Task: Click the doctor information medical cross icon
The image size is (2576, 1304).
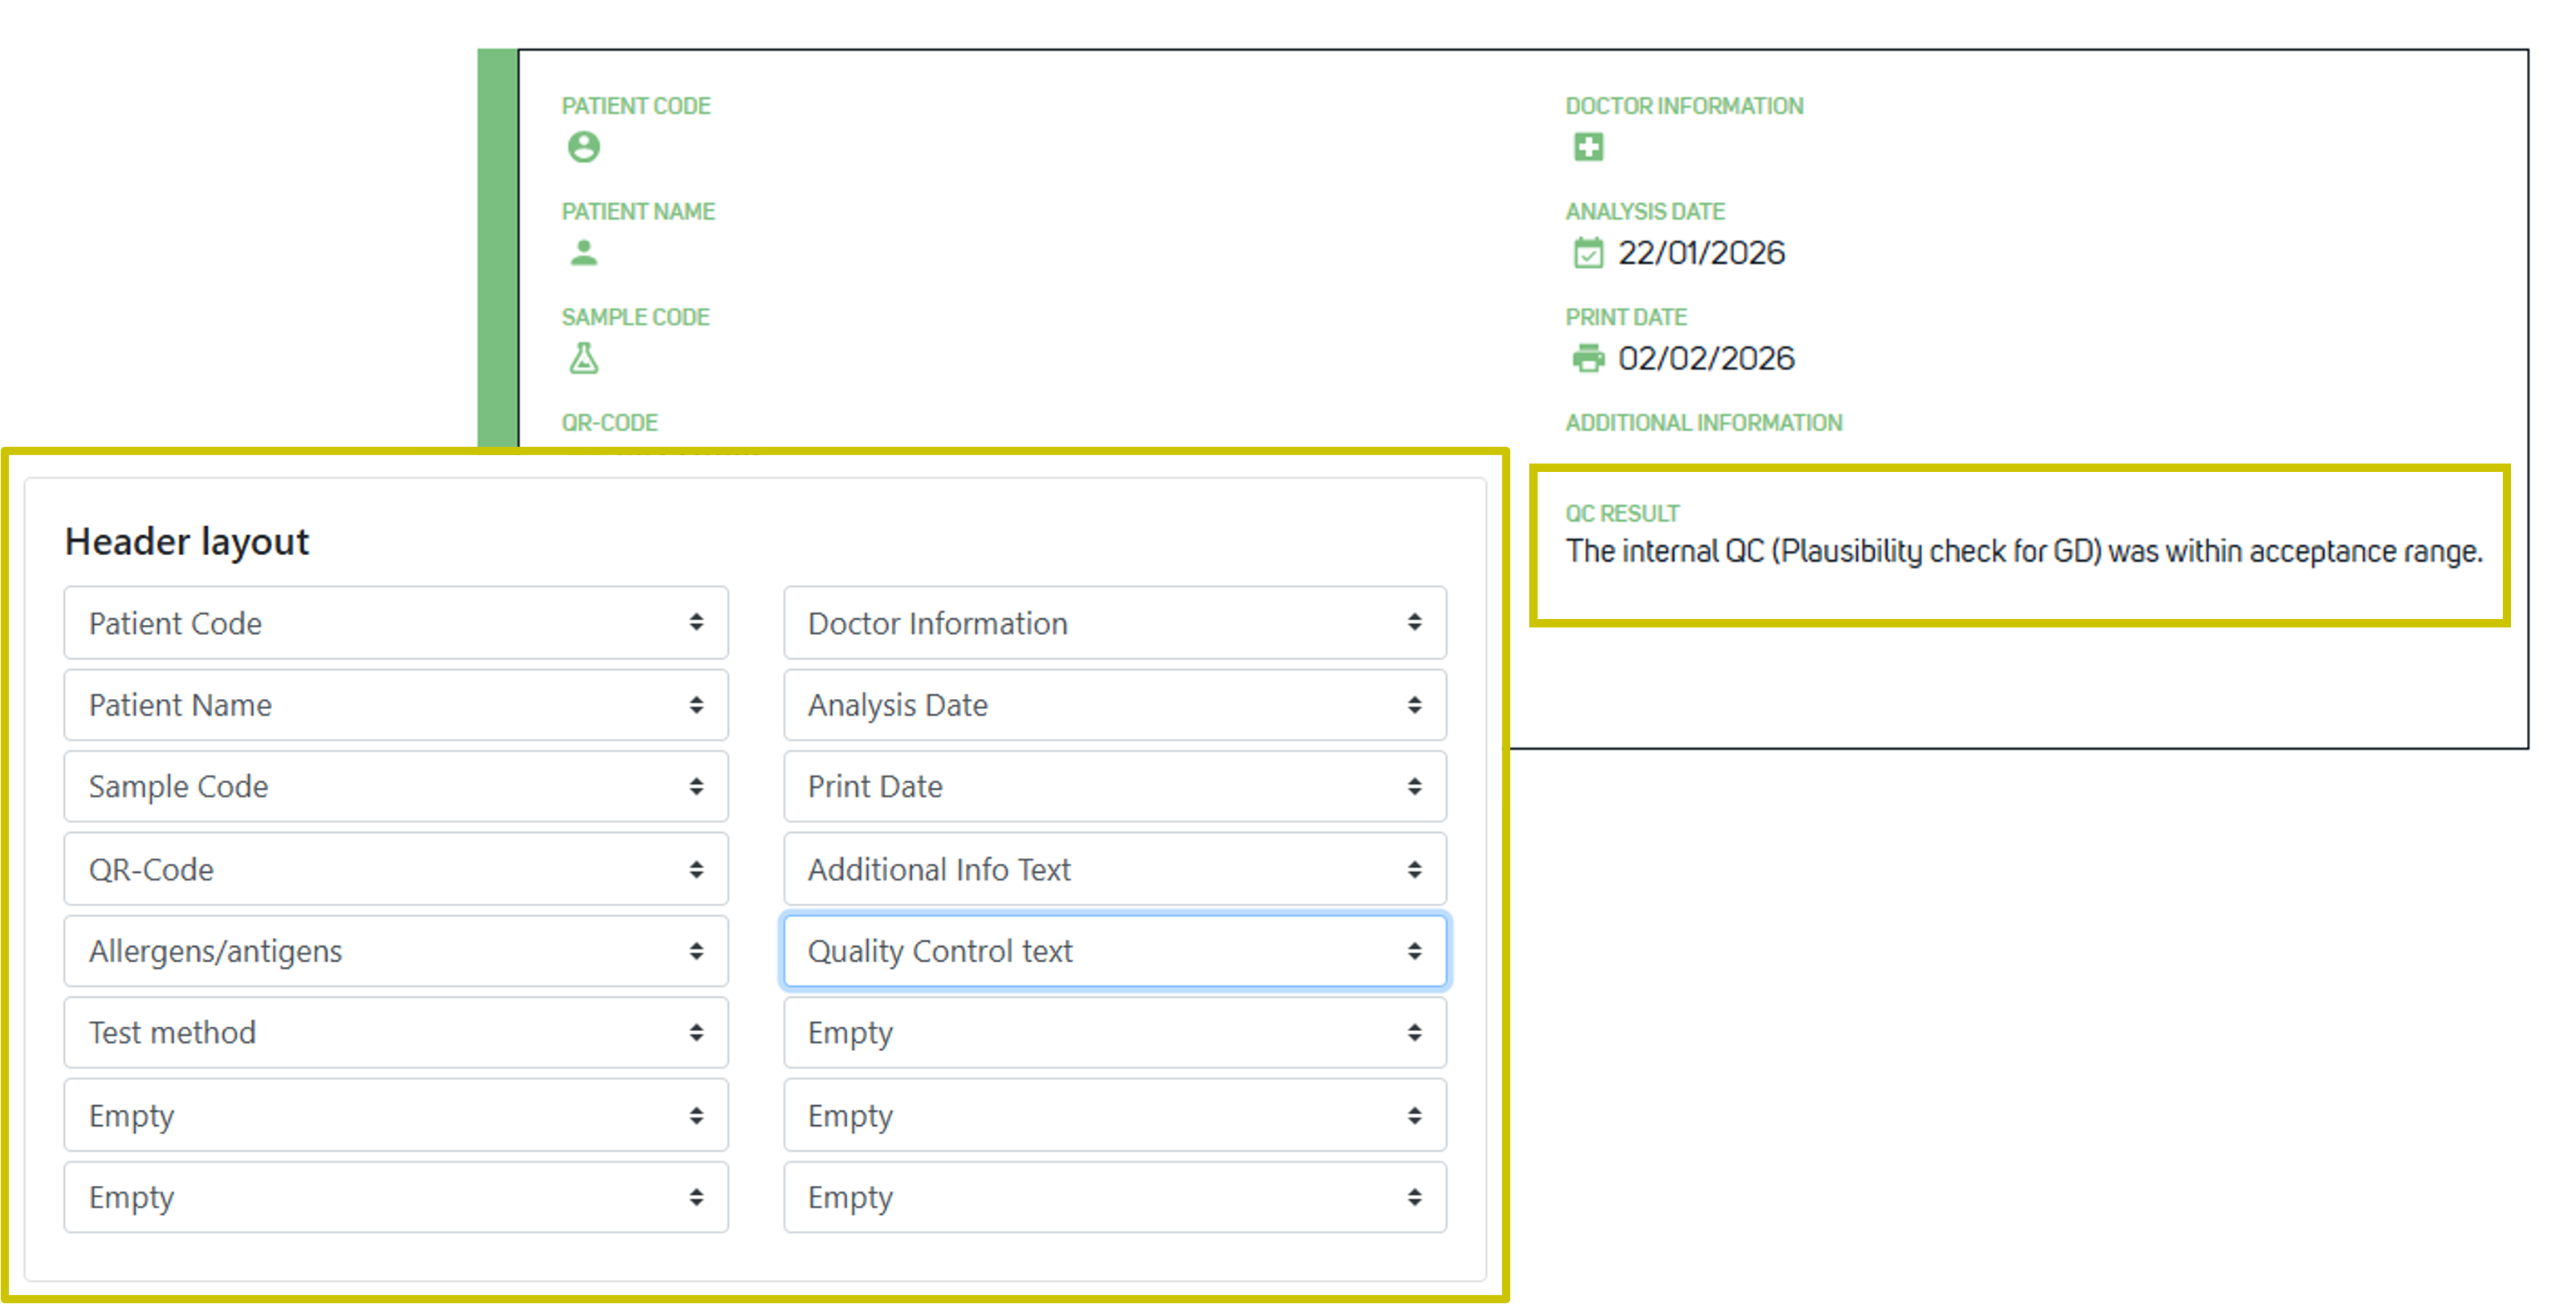Action: click(x=1588, y=147)
